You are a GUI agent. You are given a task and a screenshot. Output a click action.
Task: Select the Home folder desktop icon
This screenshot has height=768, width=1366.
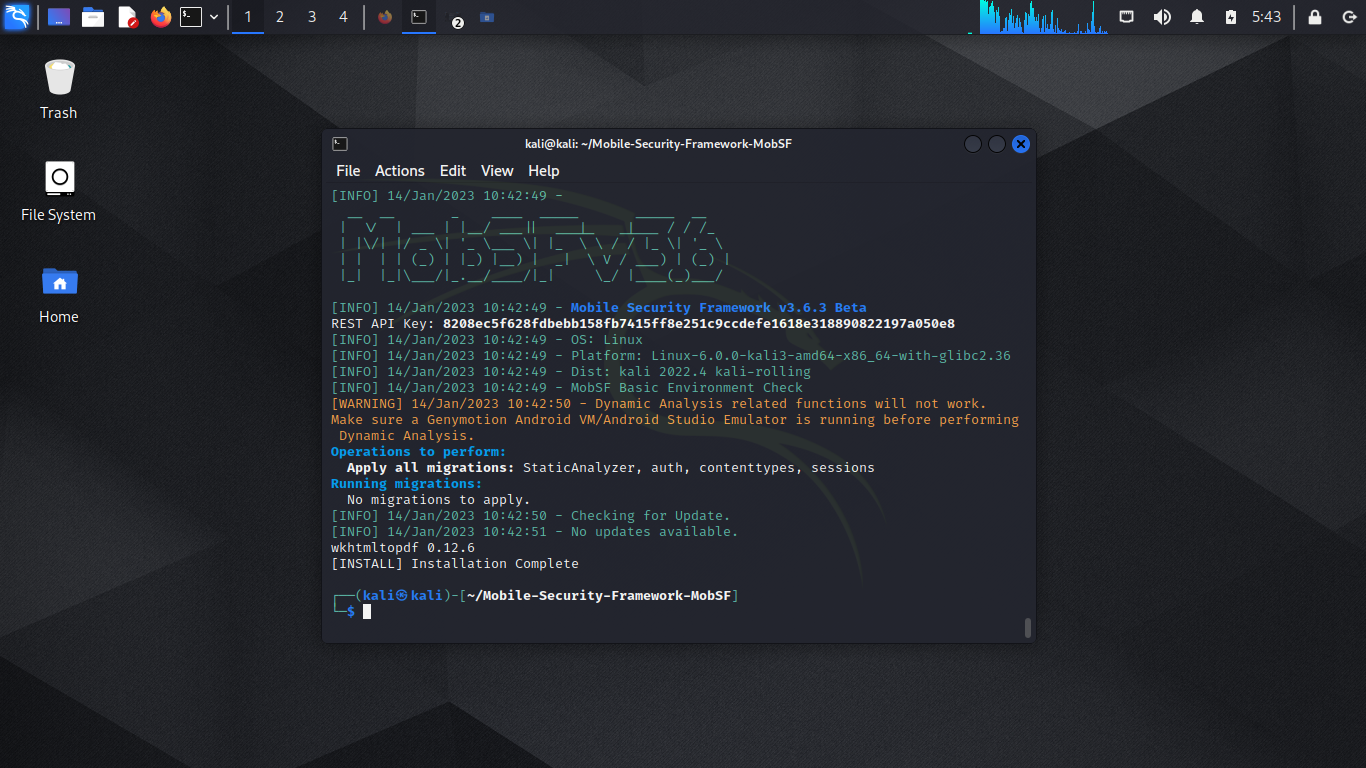coord(59,293)
